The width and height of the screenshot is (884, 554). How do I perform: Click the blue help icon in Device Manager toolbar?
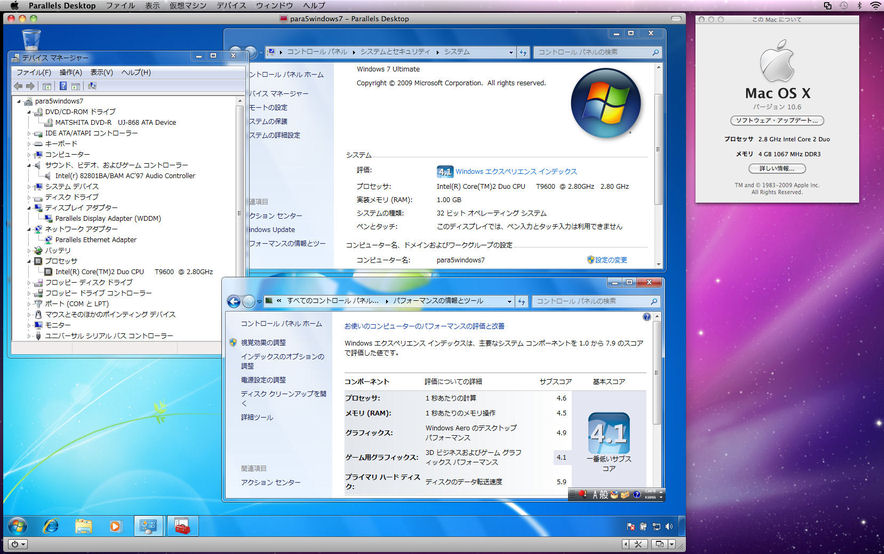point(63,86)
